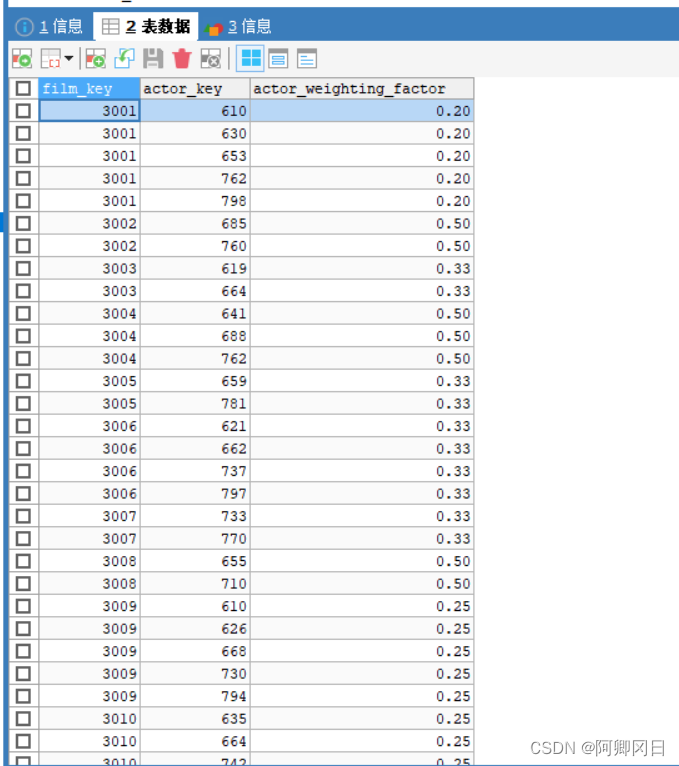This screenshot has height=766, width=679.
Task: Sort by the actor_key column header
Action: pos(194,89)
